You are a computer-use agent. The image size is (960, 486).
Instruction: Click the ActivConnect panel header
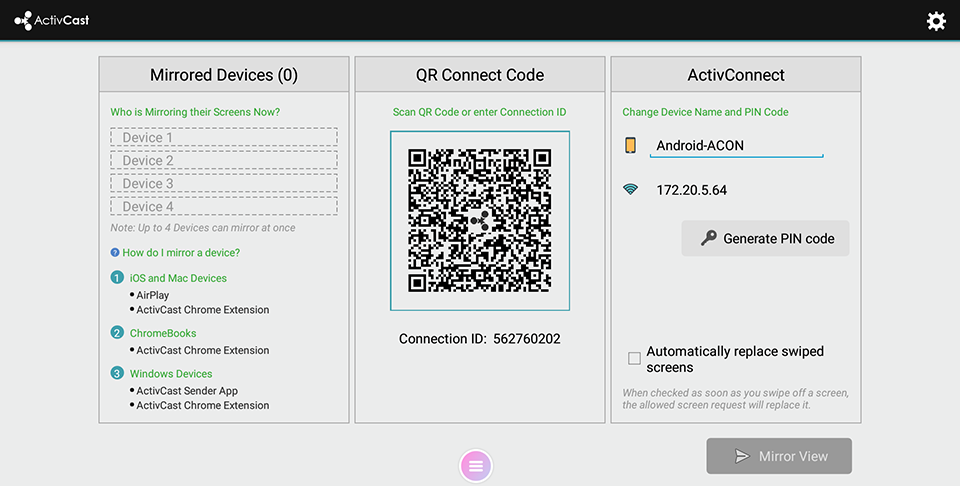point(736,75)
